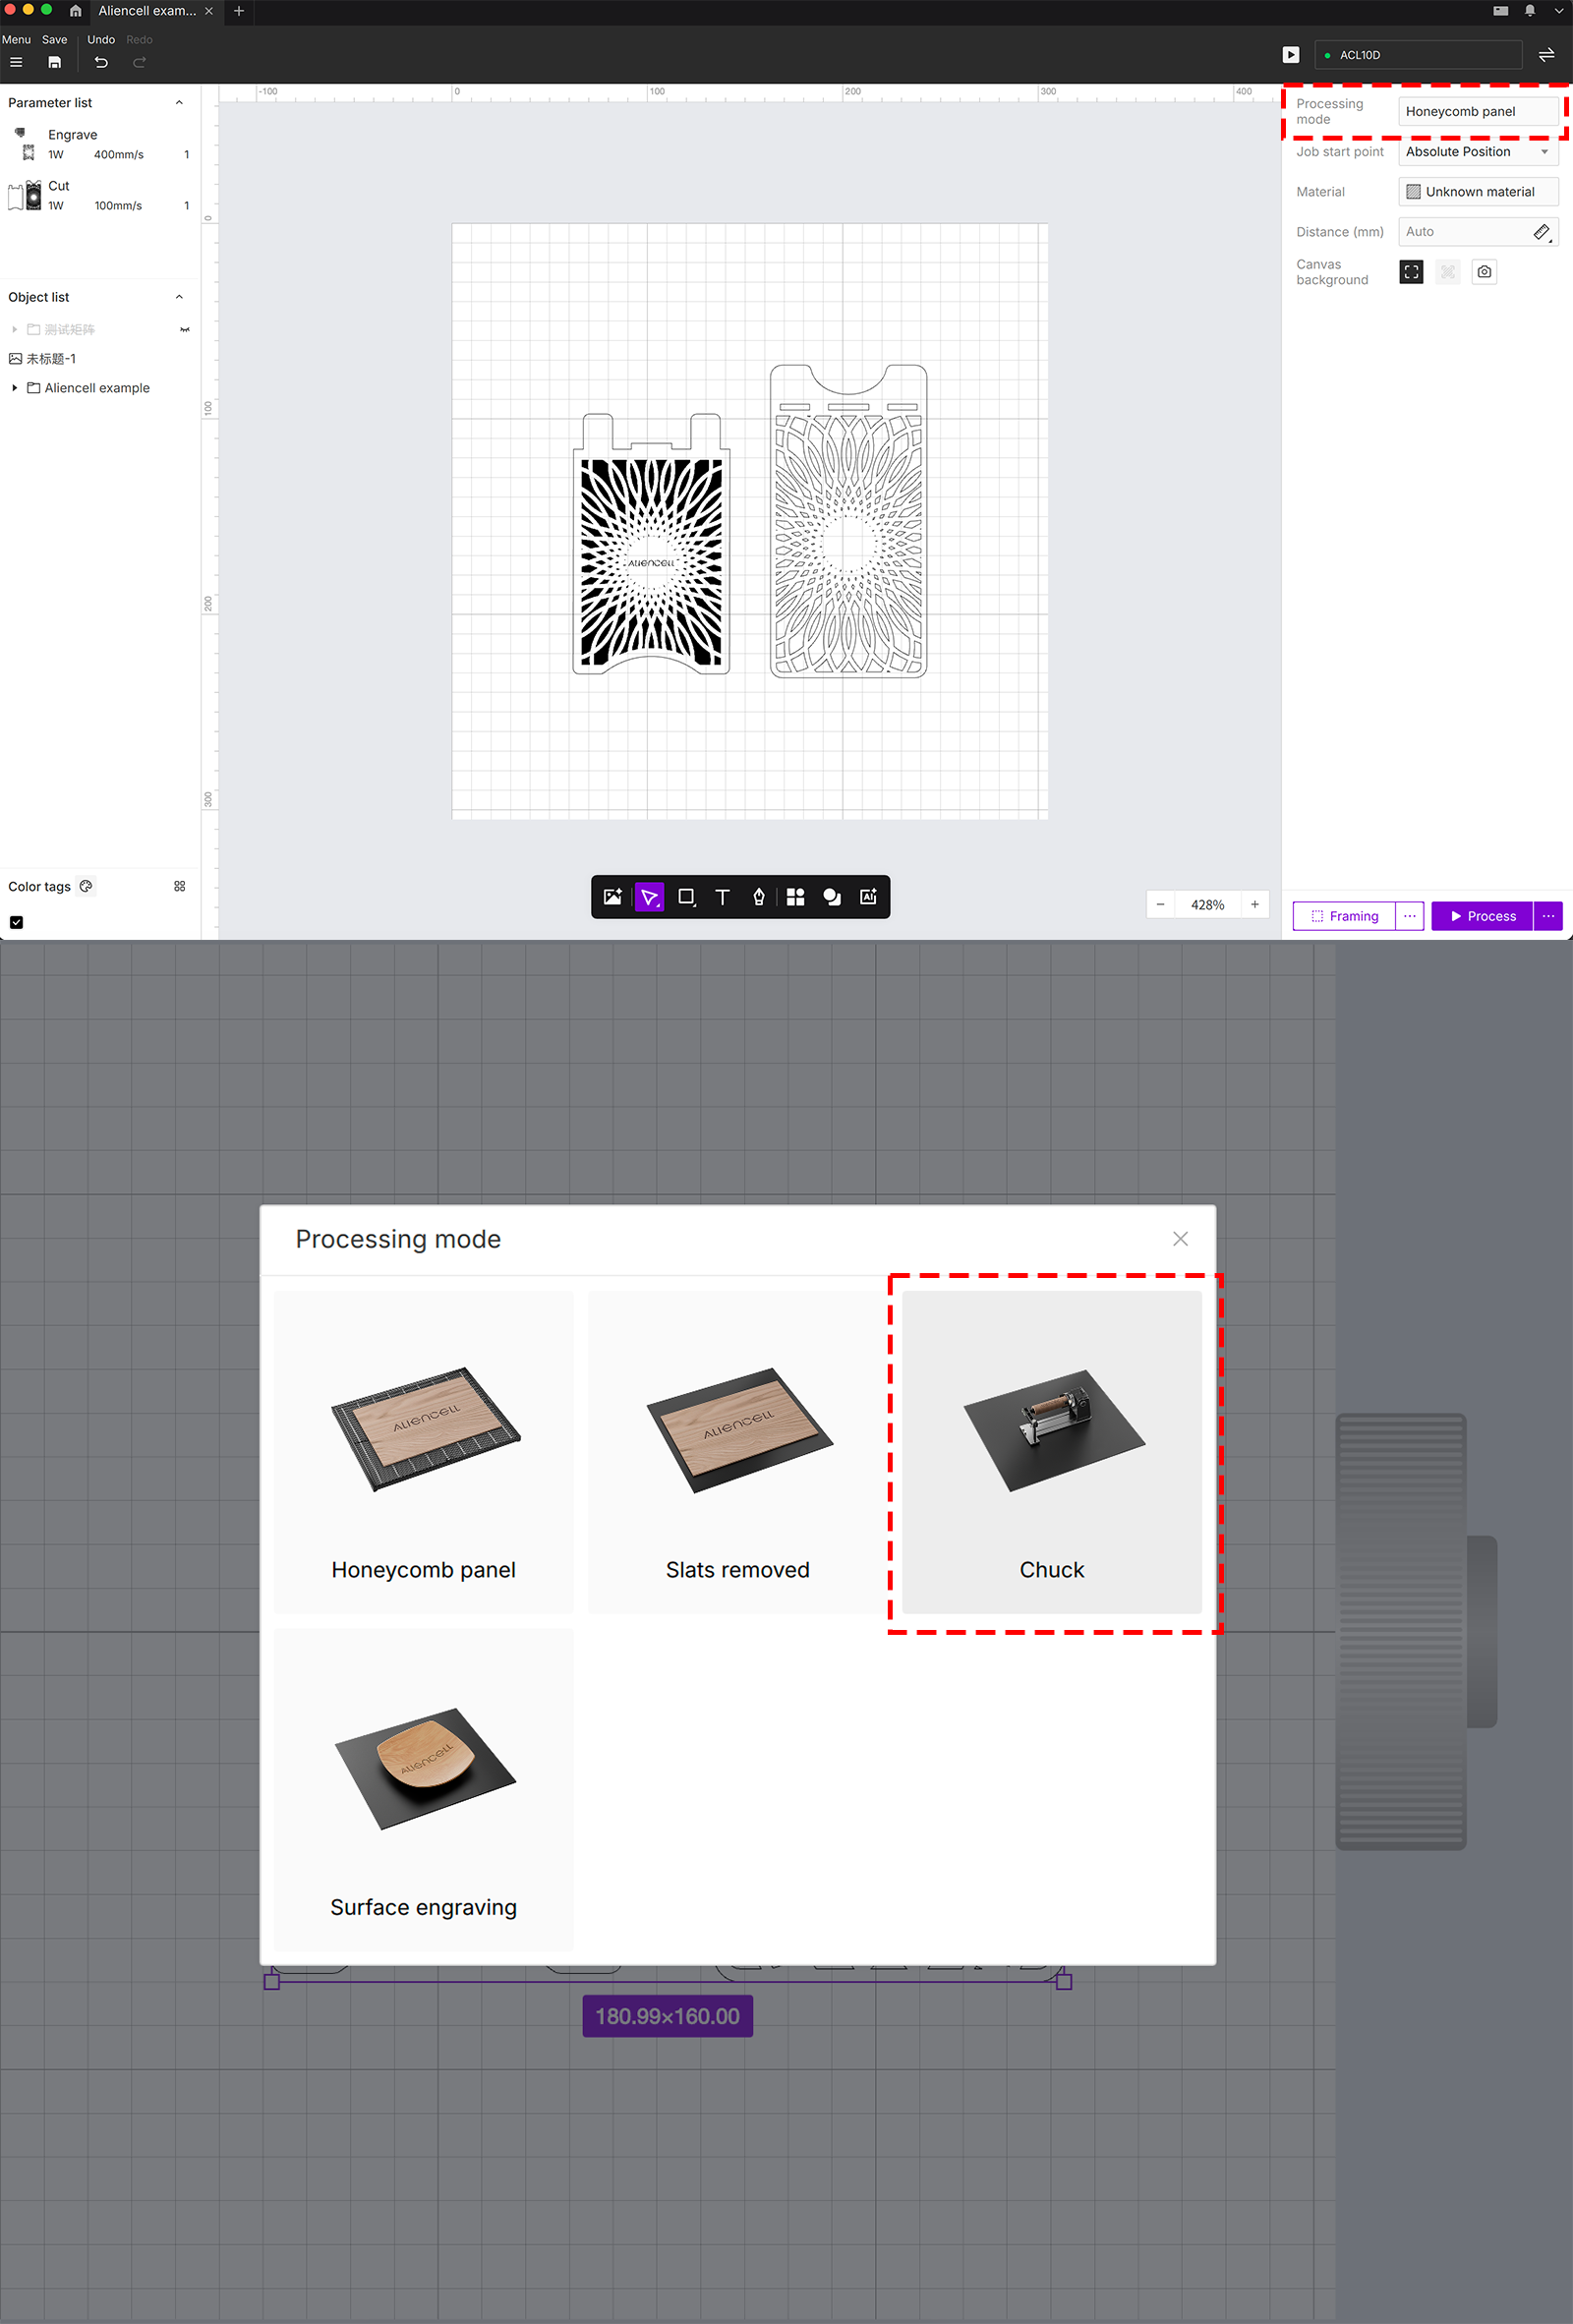This screenshot has height=2324, width=1573.
Task: Click the notification bell icon
Action: tap(1529, 11)
